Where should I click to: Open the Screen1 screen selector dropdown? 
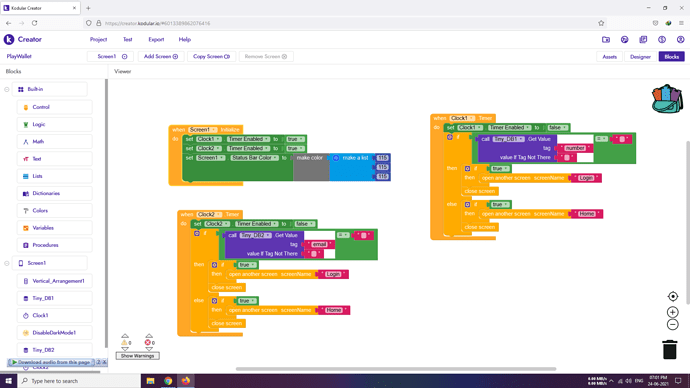click(110, 56)
